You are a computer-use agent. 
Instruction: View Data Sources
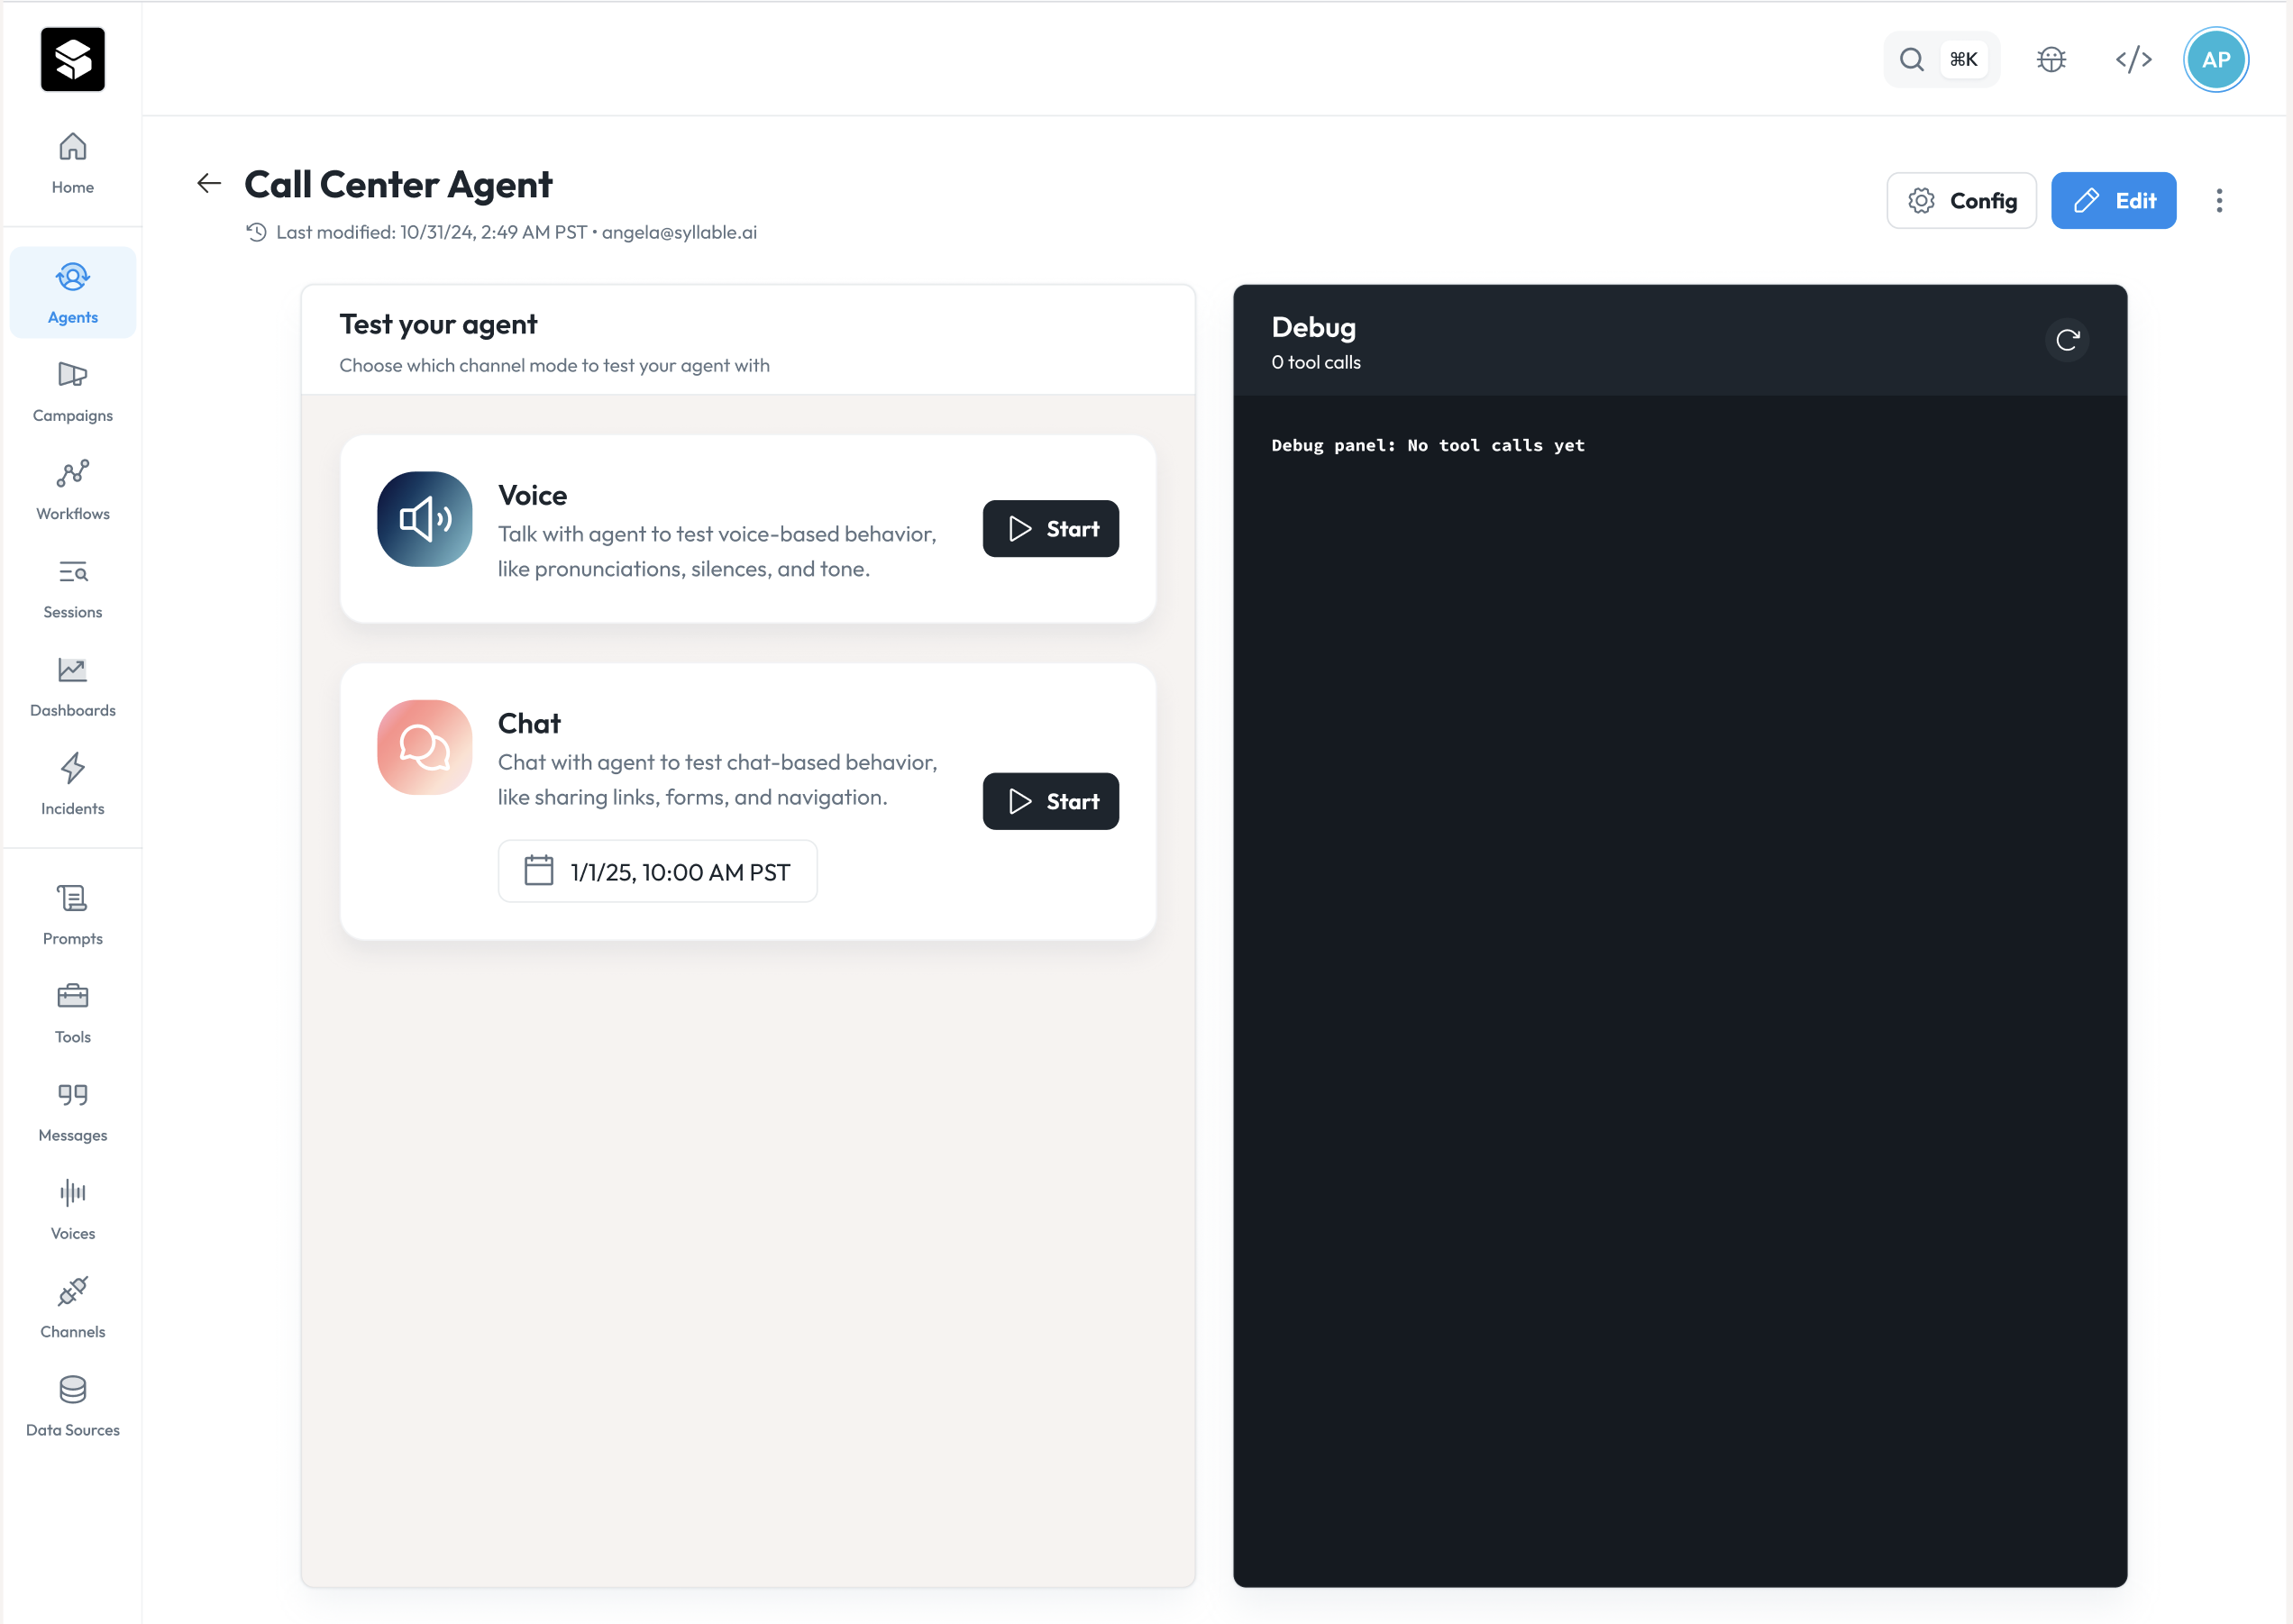click(72, 1404)
